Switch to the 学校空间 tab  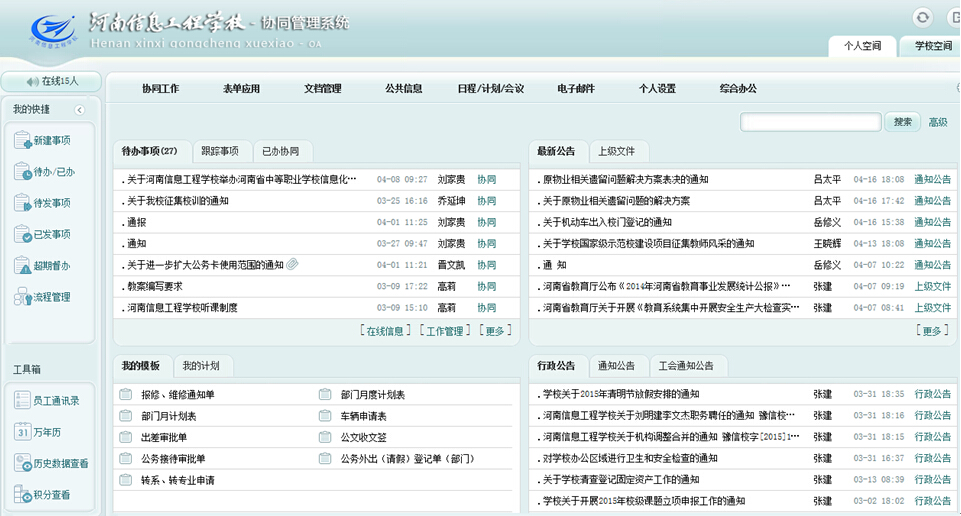pyautogui.click(x=925, y=46)
